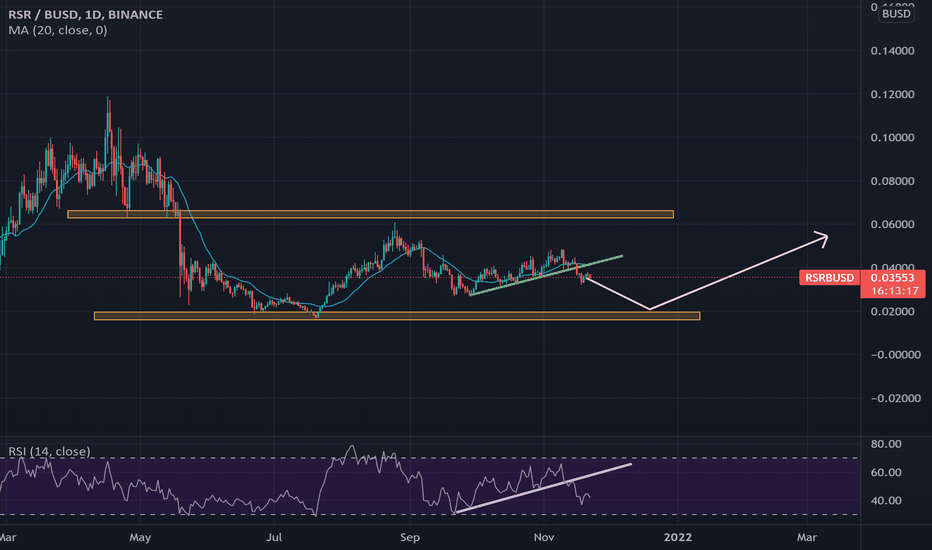Click the 0.12000 price axis label
The height and width of the screenshot is (550, 932).
(x=892, y=95)
